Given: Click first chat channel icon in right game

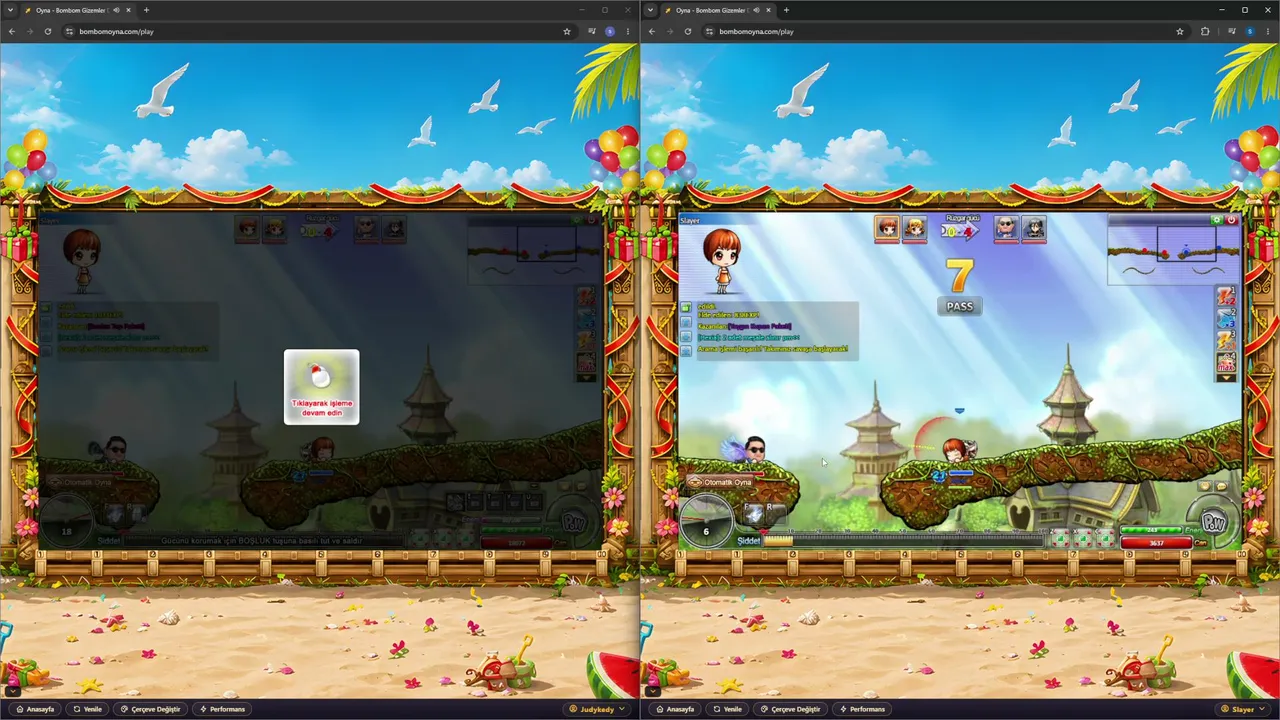Looking at the screenshot, I should [x=686, y=308].
